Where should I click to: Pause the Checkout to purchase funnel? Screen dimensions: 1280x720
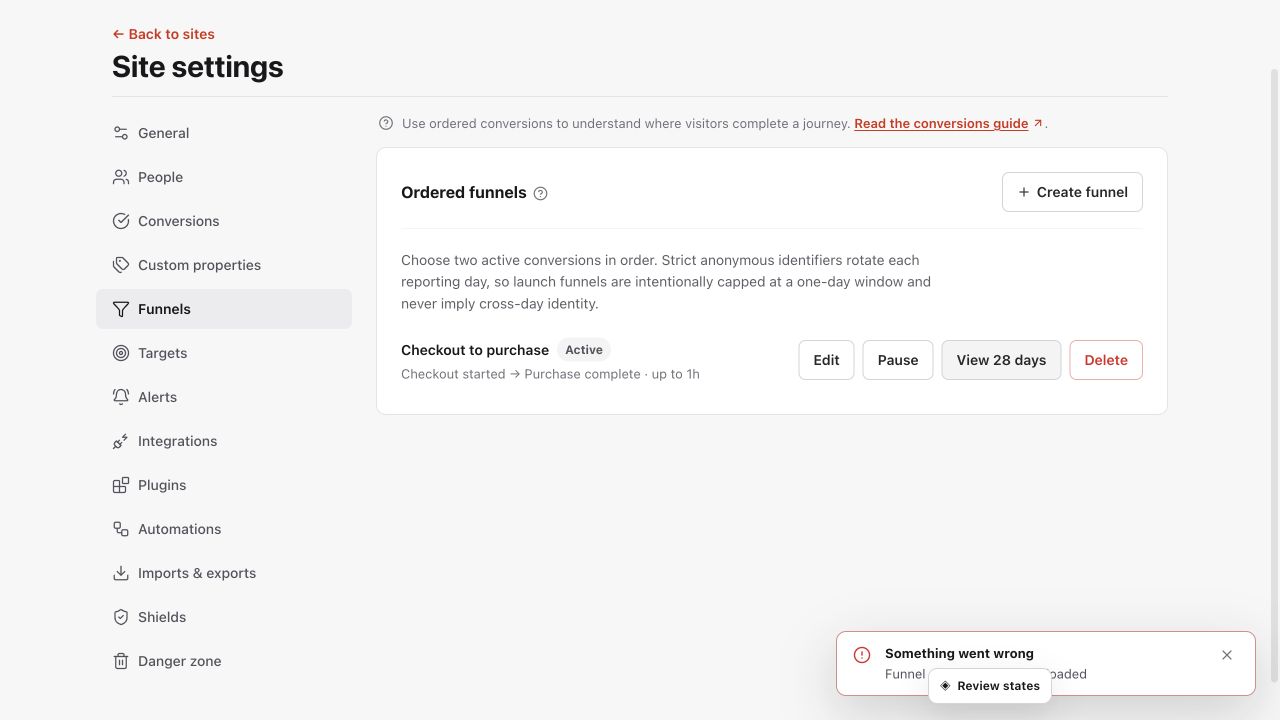[898, 360]
